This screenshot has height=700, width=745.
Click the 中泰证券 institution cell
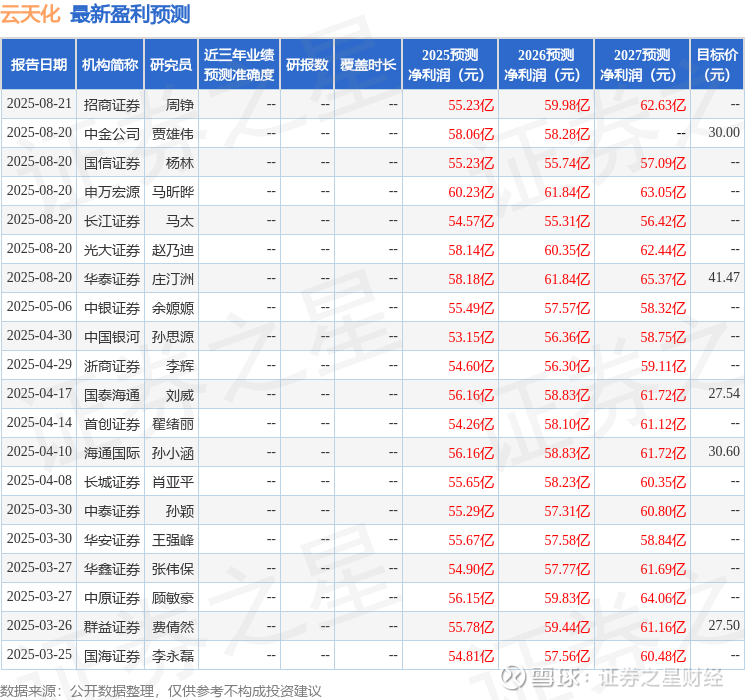point(112,510)
